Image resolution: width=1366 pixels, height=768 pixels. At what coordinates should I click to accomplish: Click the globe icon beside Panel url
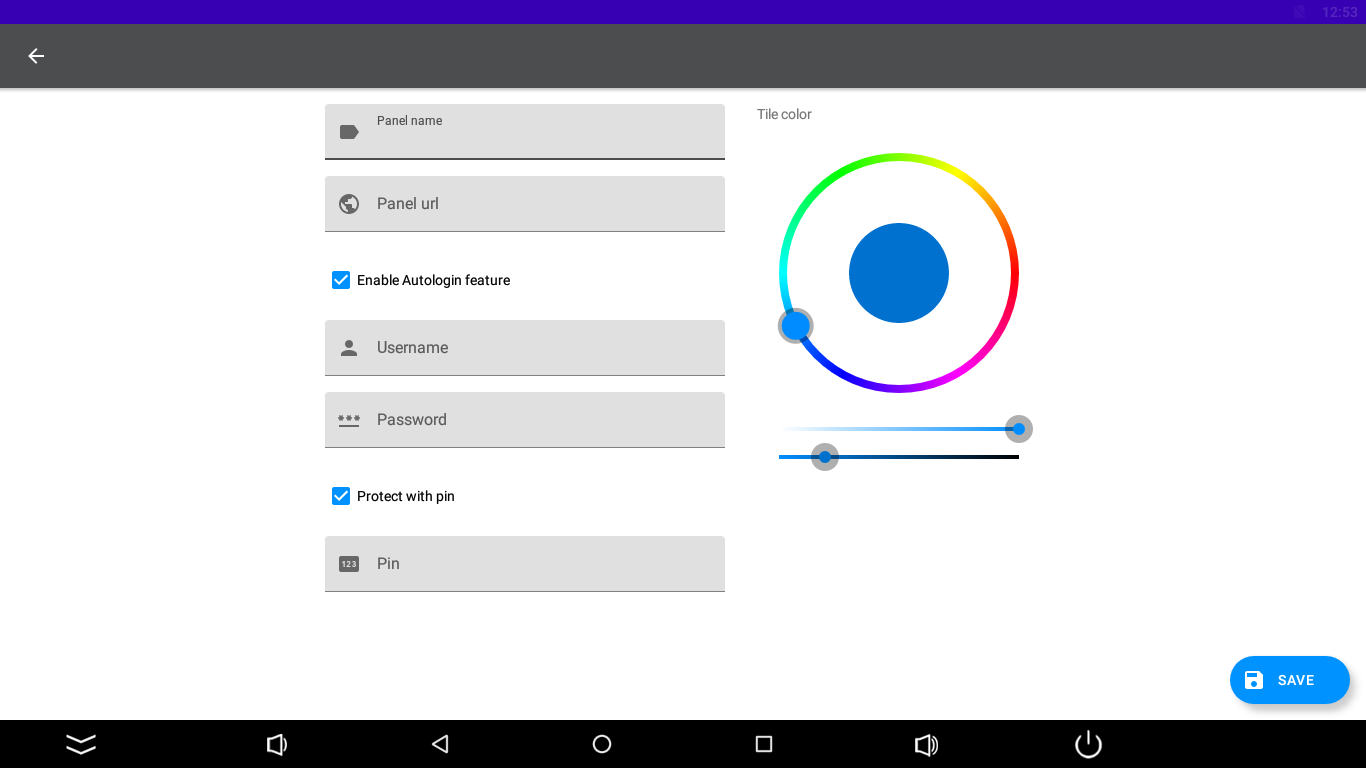[349, 204]
